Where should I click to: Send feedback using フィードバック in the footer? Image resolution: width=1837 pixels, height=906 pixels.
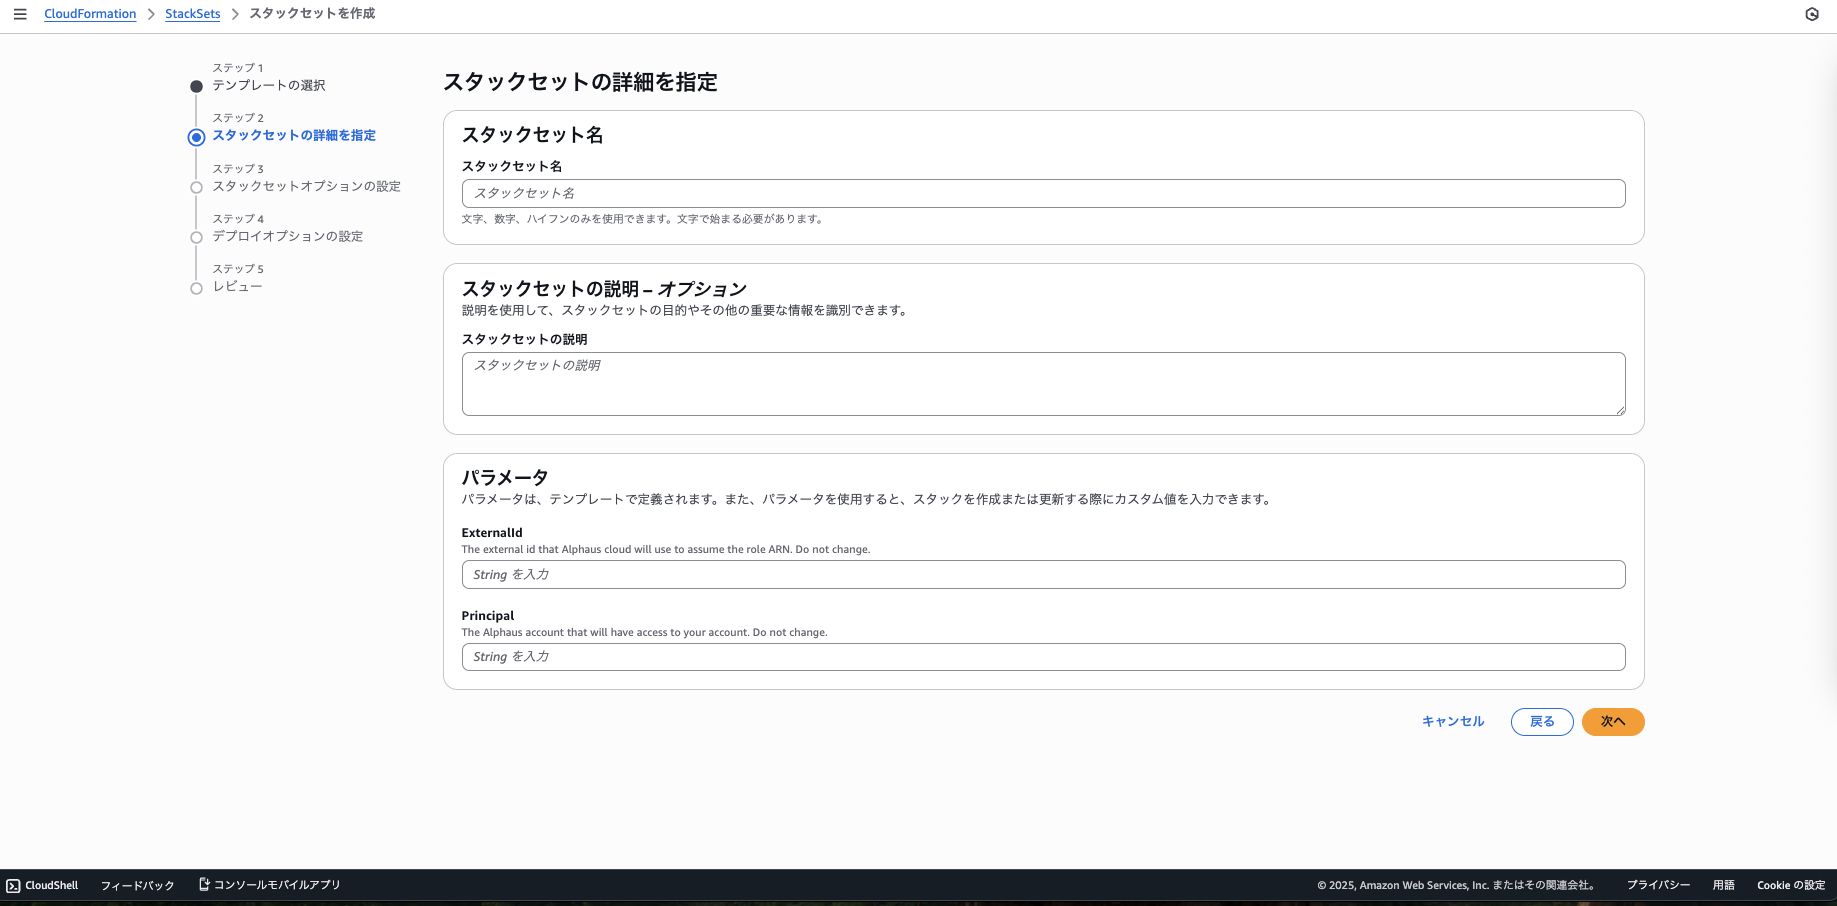pyautogui.click(x=138, y=885)
